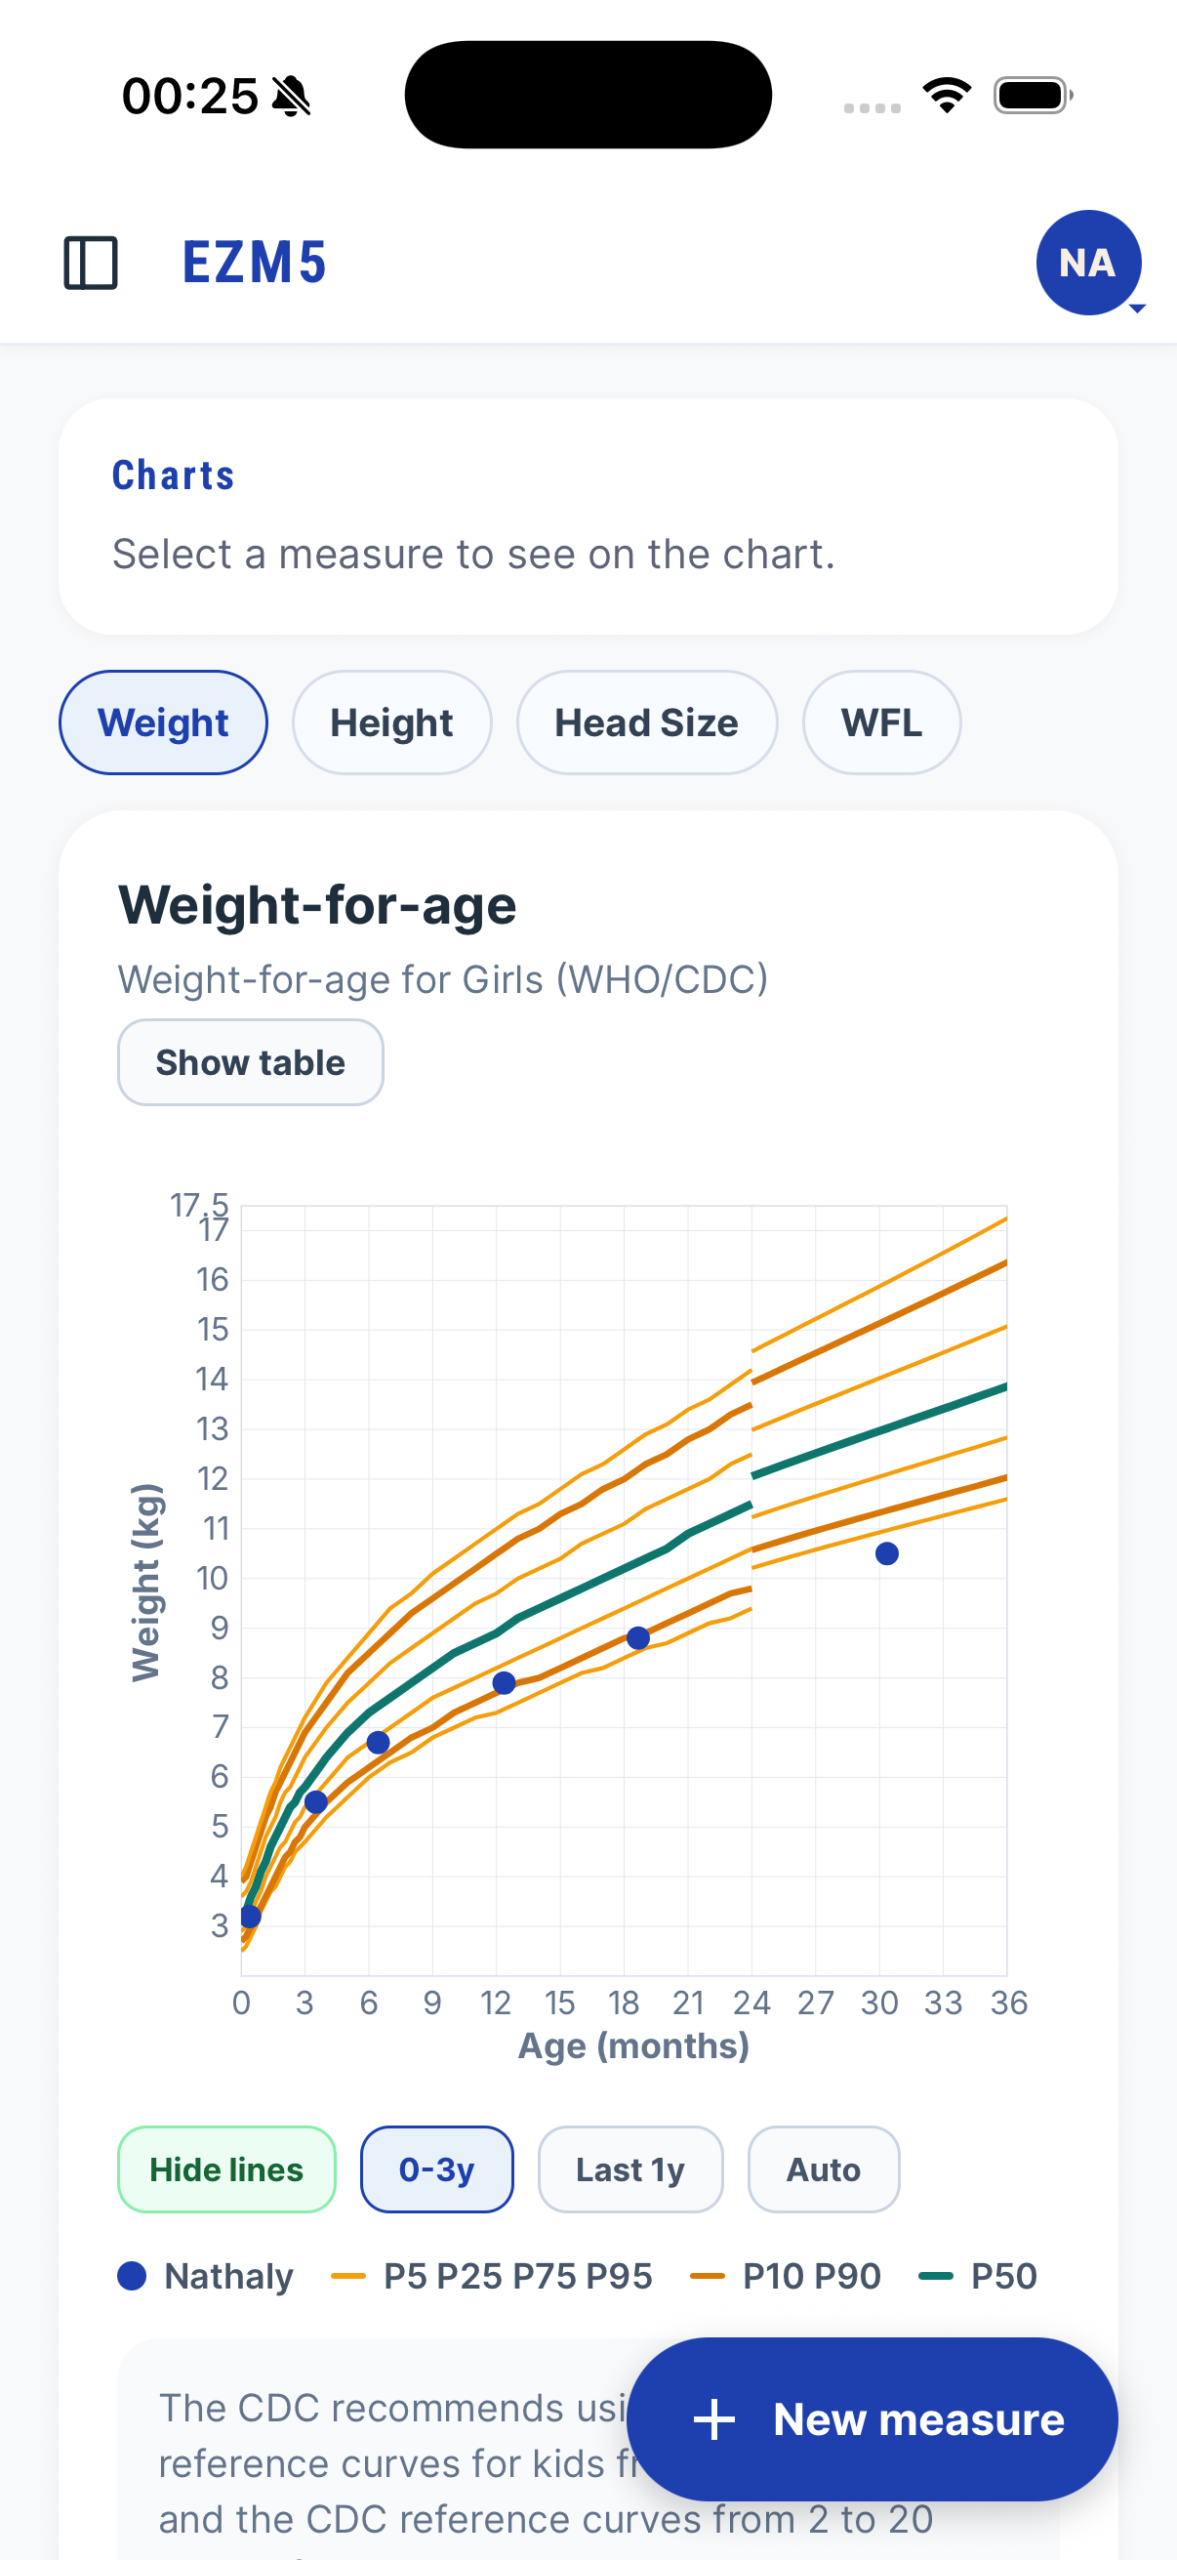Click the data point near 18 months

[x=638, y=1637]
